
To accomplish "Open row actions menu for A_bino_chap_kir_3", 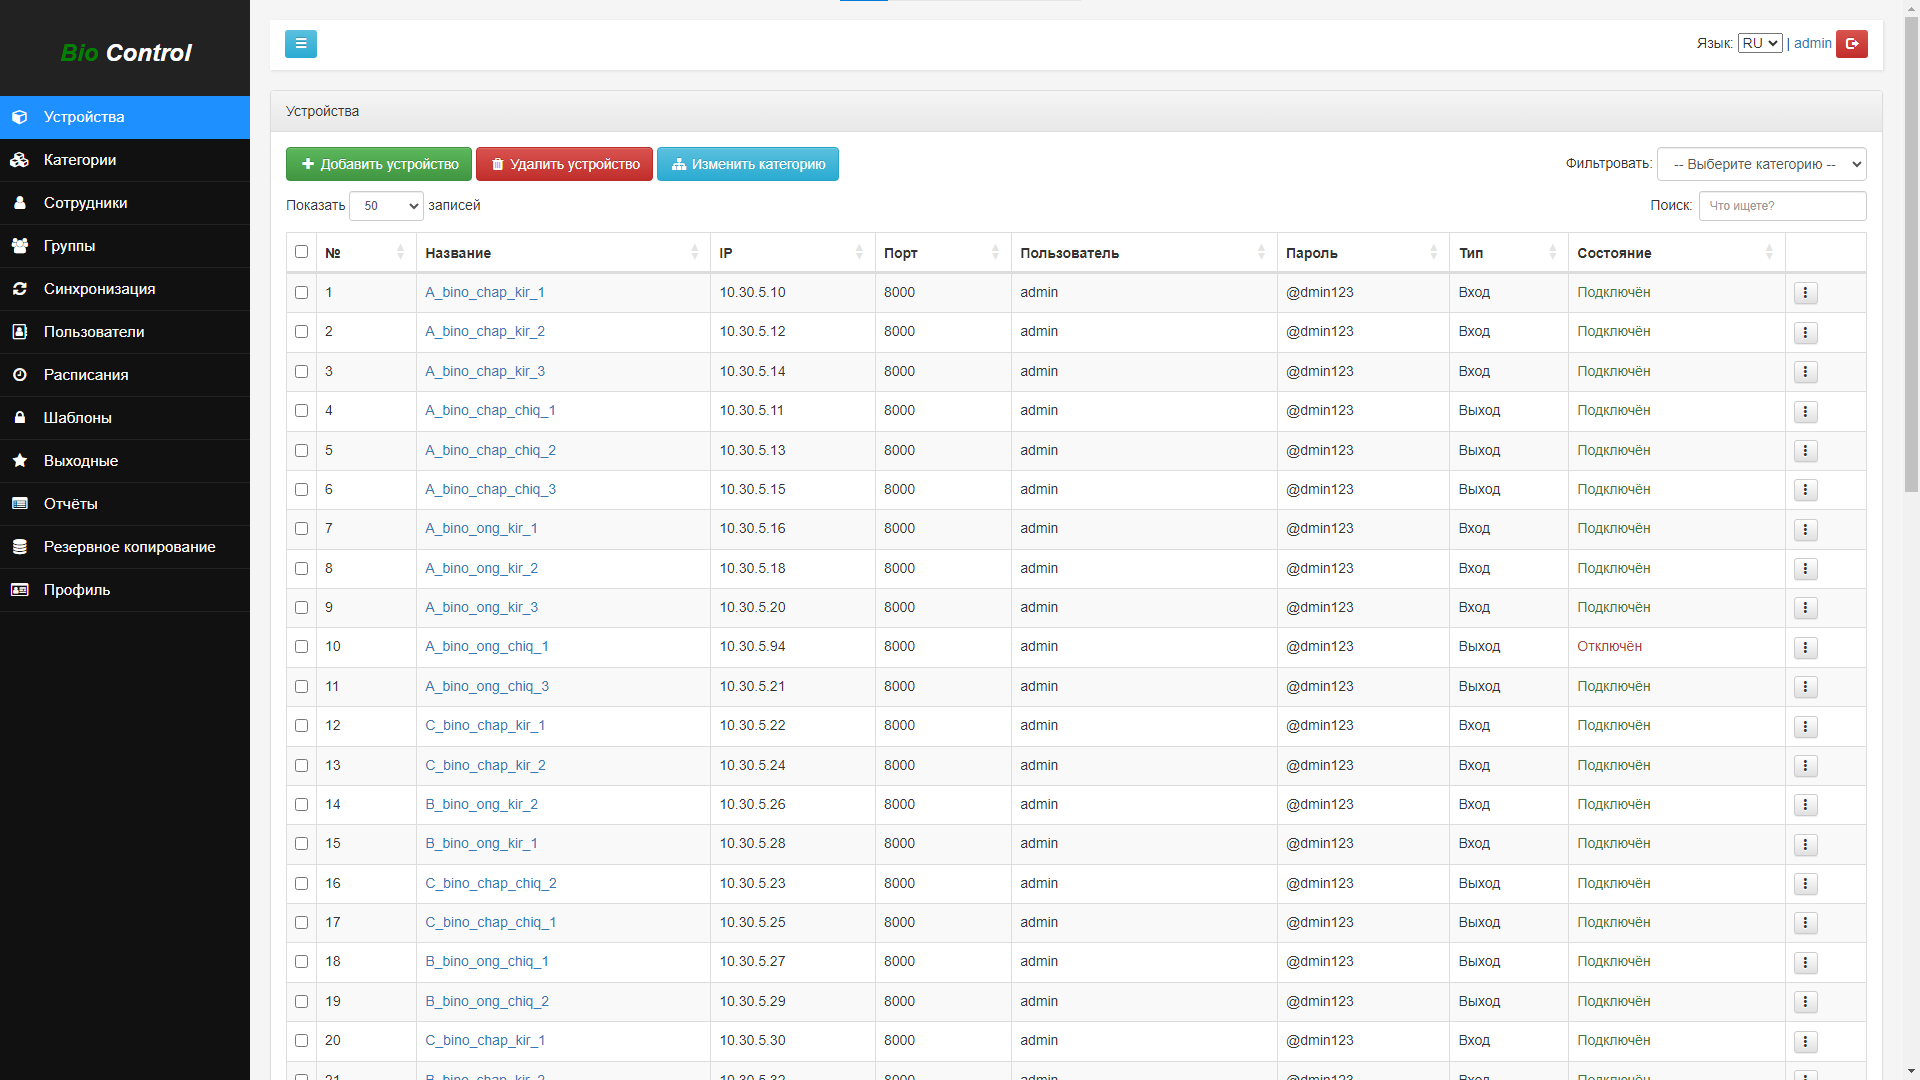I will point(1806,372).
